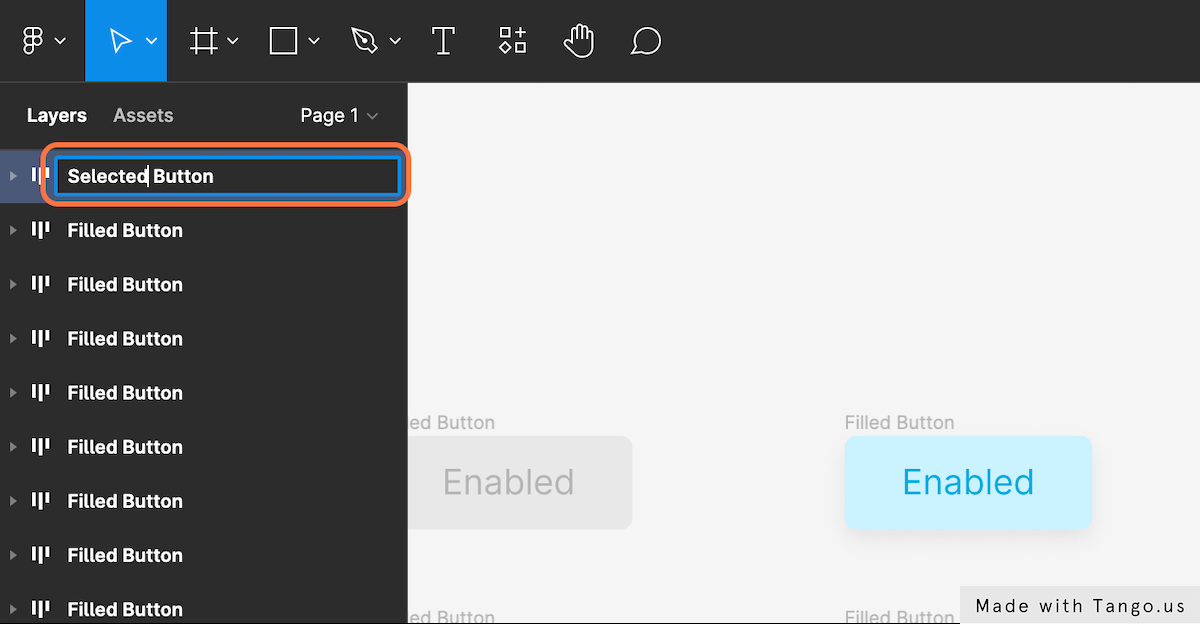Select the Pen tool
Screen dimensions: 1200x624
(x=365, y=41)
